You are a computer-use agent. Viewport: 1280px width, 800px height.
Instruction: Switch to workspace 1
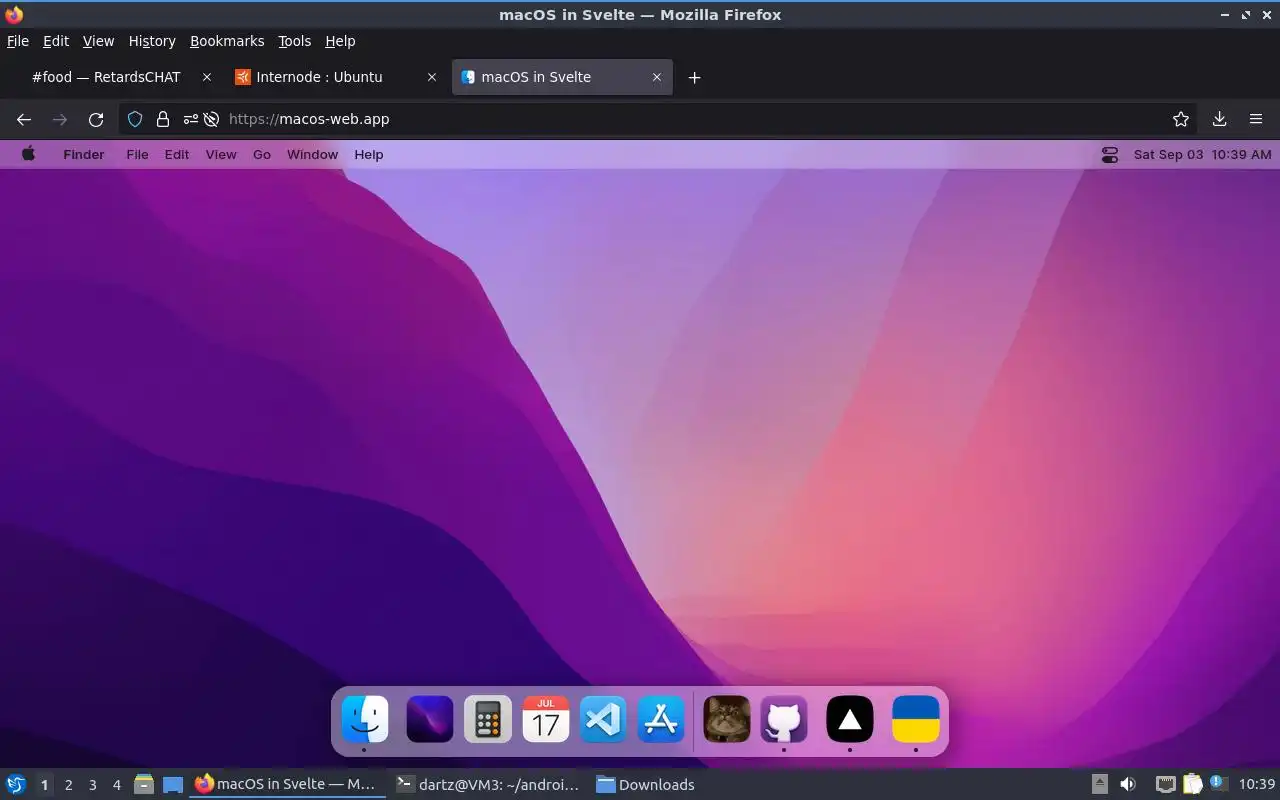tap(45, 785)
